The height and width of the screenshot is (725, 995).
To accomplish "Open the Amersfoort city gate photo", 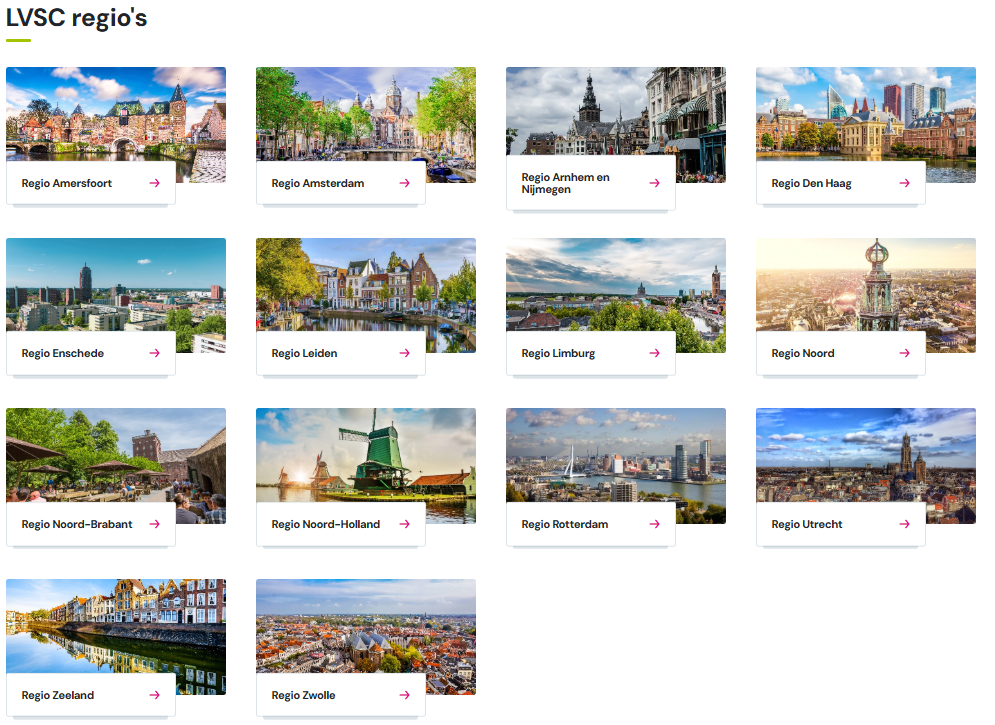I will click(116, 112).
